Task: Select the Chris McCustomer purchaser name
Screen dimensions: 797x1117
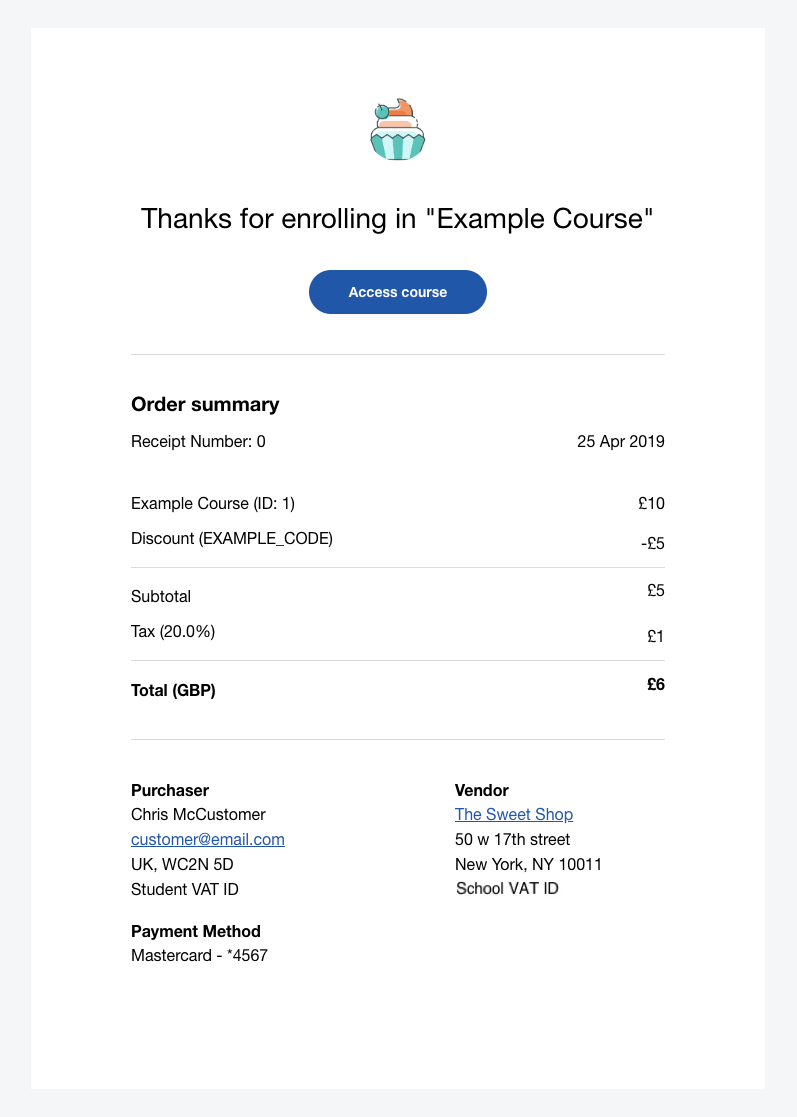Action: [198, 814]
